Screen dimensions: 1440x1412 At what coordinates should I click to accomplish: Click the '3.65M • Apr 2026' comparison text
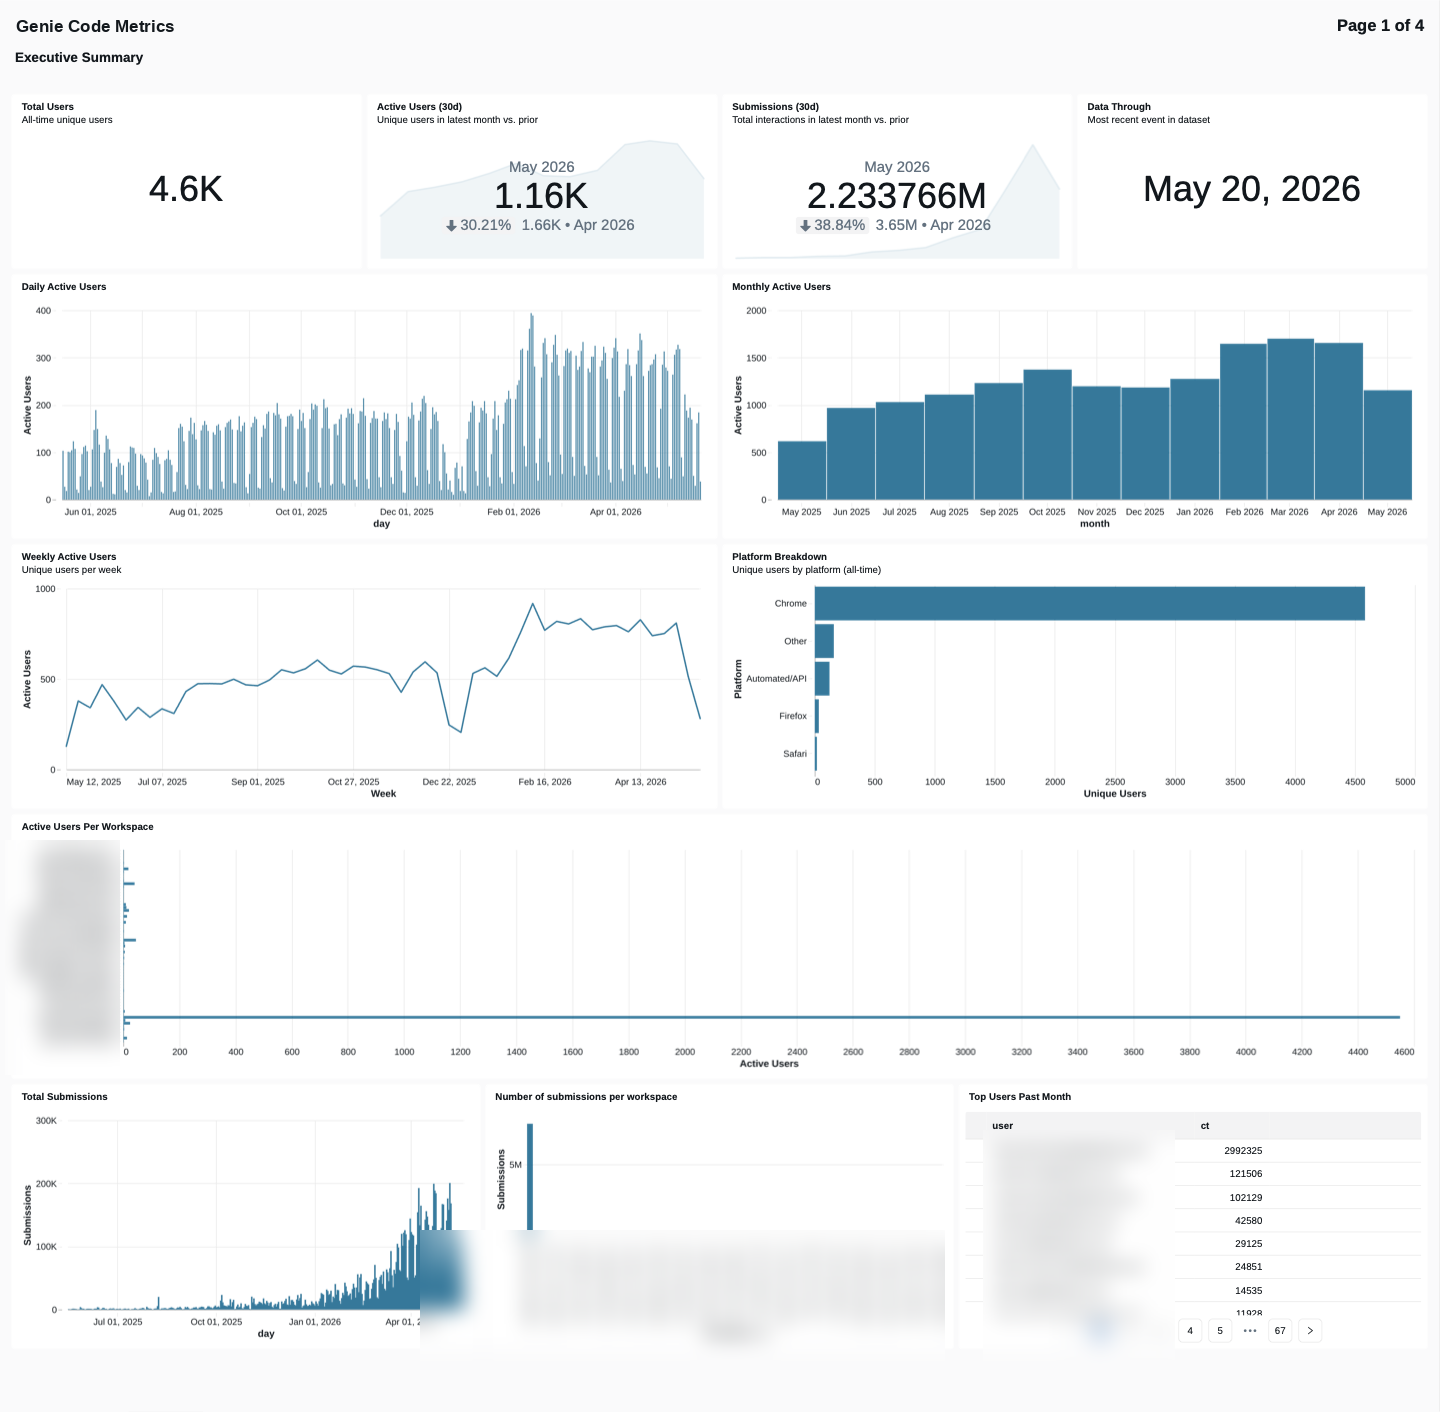[933, 225]
